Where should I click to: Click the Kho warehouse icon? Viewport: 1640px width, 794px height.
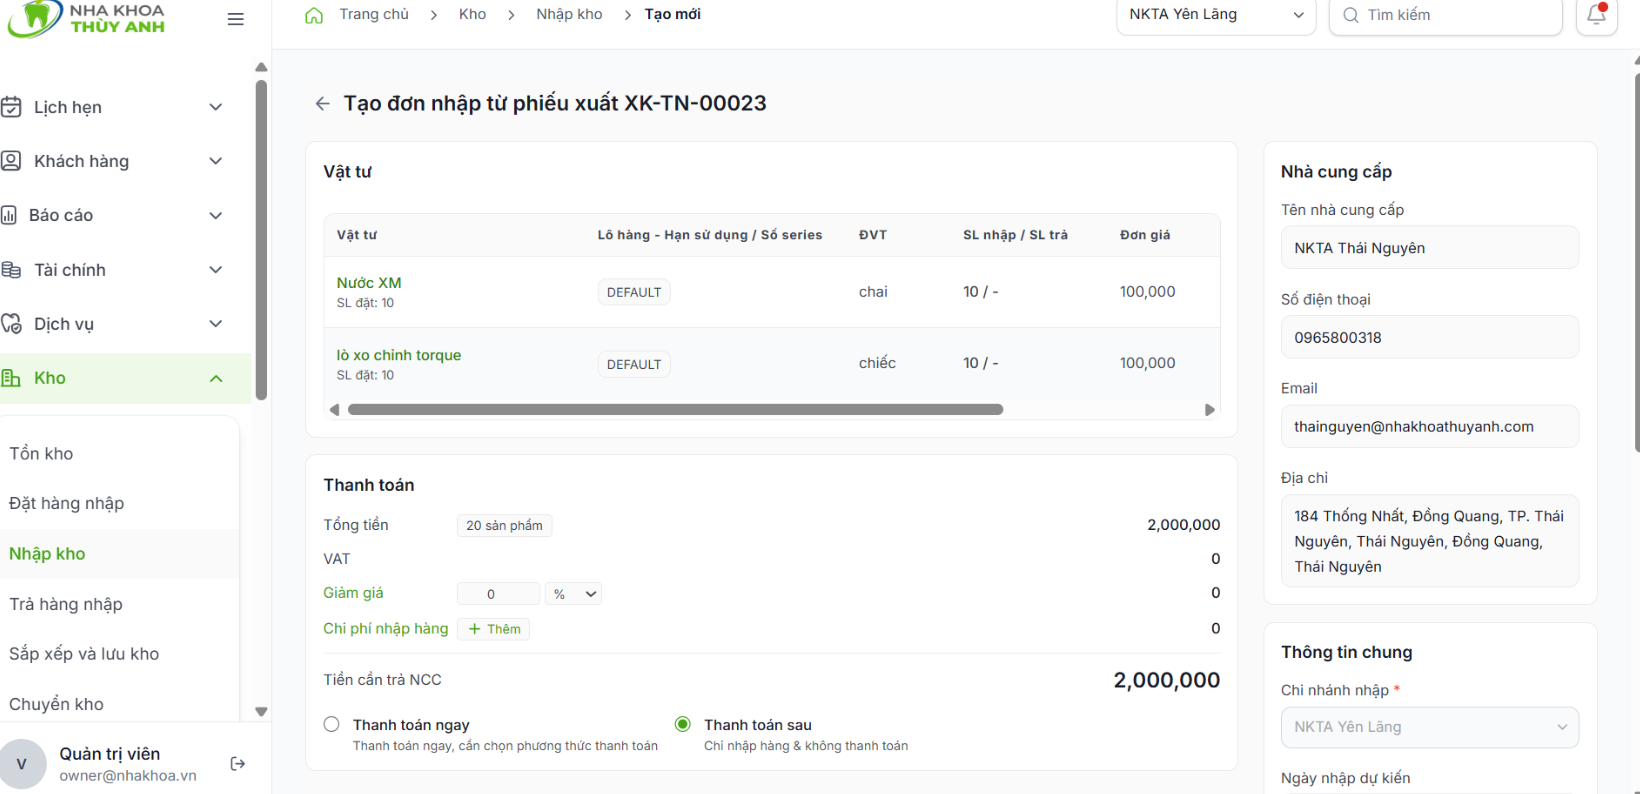11,378
